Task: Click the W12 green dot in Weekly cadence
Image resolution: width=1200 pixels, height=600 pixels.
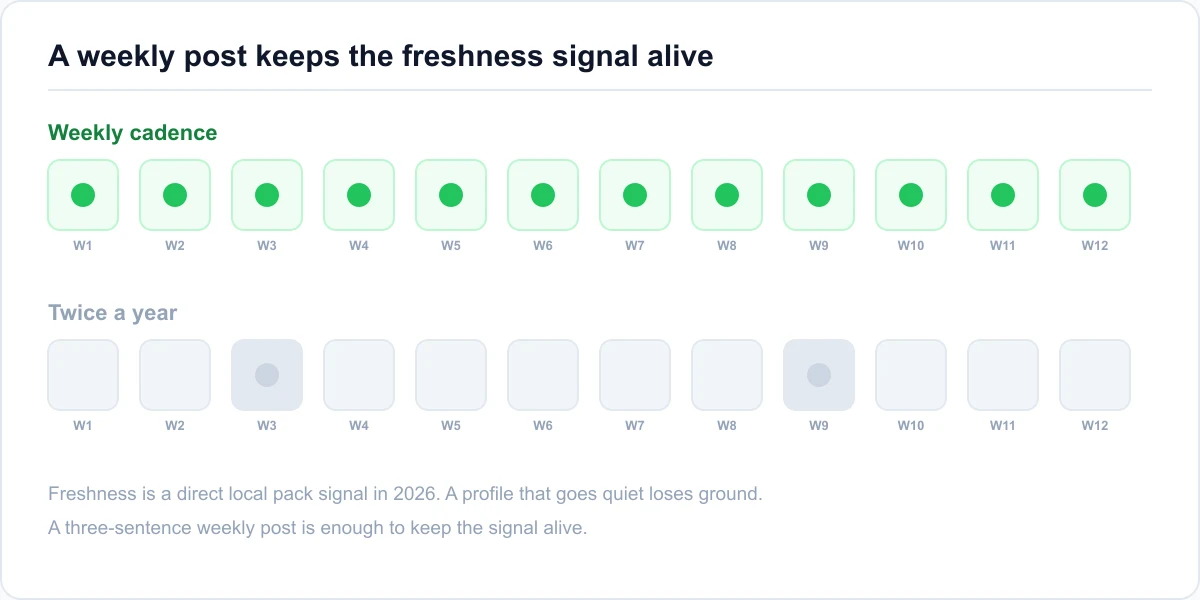Action: (1095, 195)
